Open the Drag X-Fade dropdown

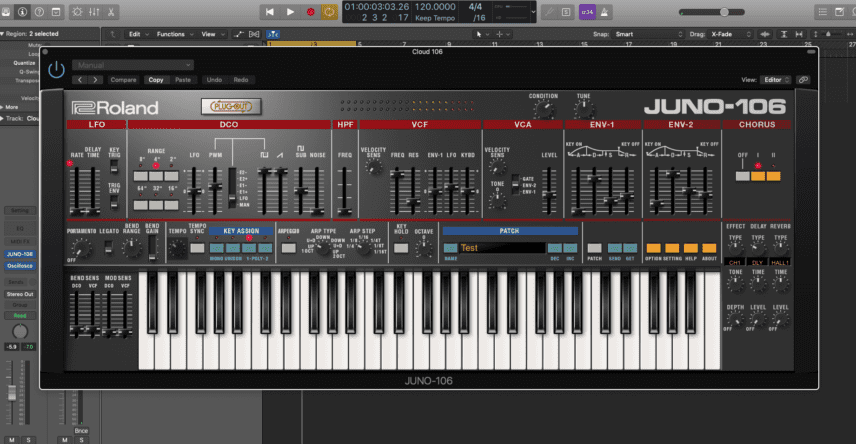click(730, 34)
